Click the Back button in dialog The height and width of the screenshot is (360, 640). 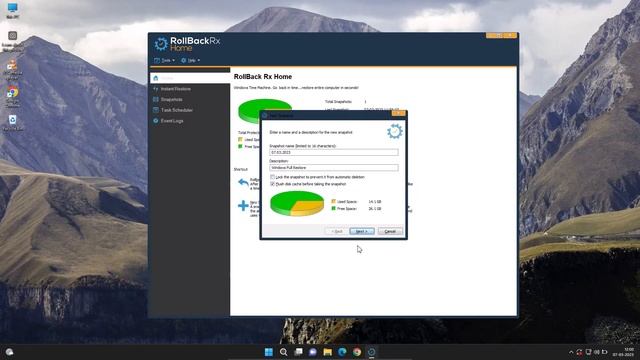[x=337, y=231]
